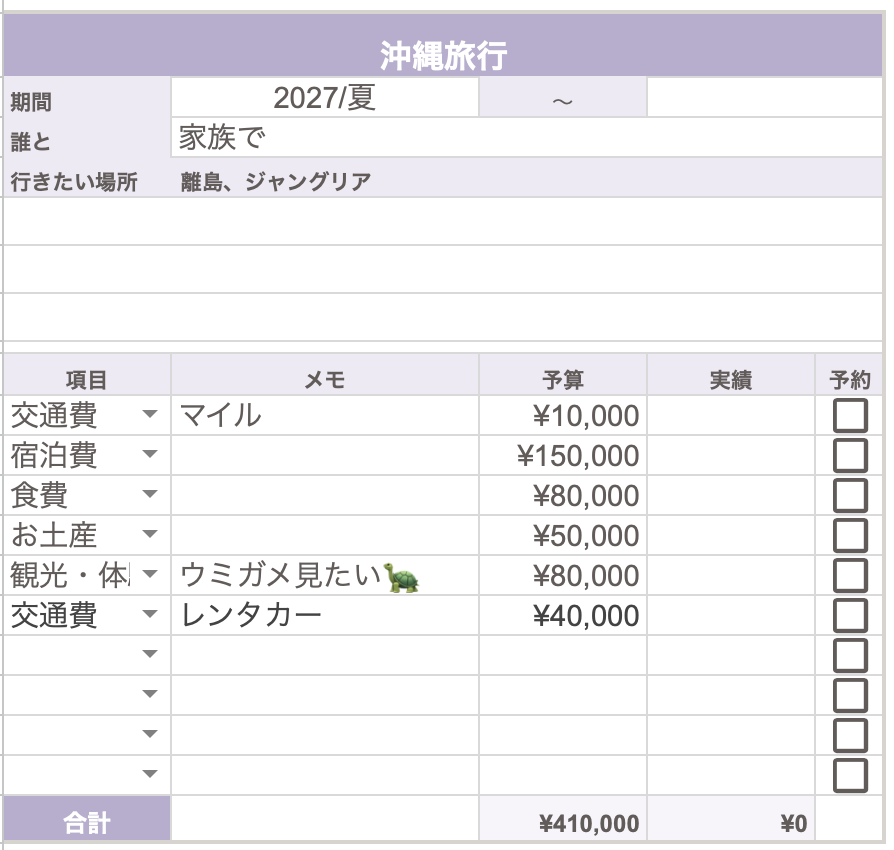The width and height of the screenshot is (894, 850).
Task: Click the ¥10,000 budget cell
Action: [563, 416]
